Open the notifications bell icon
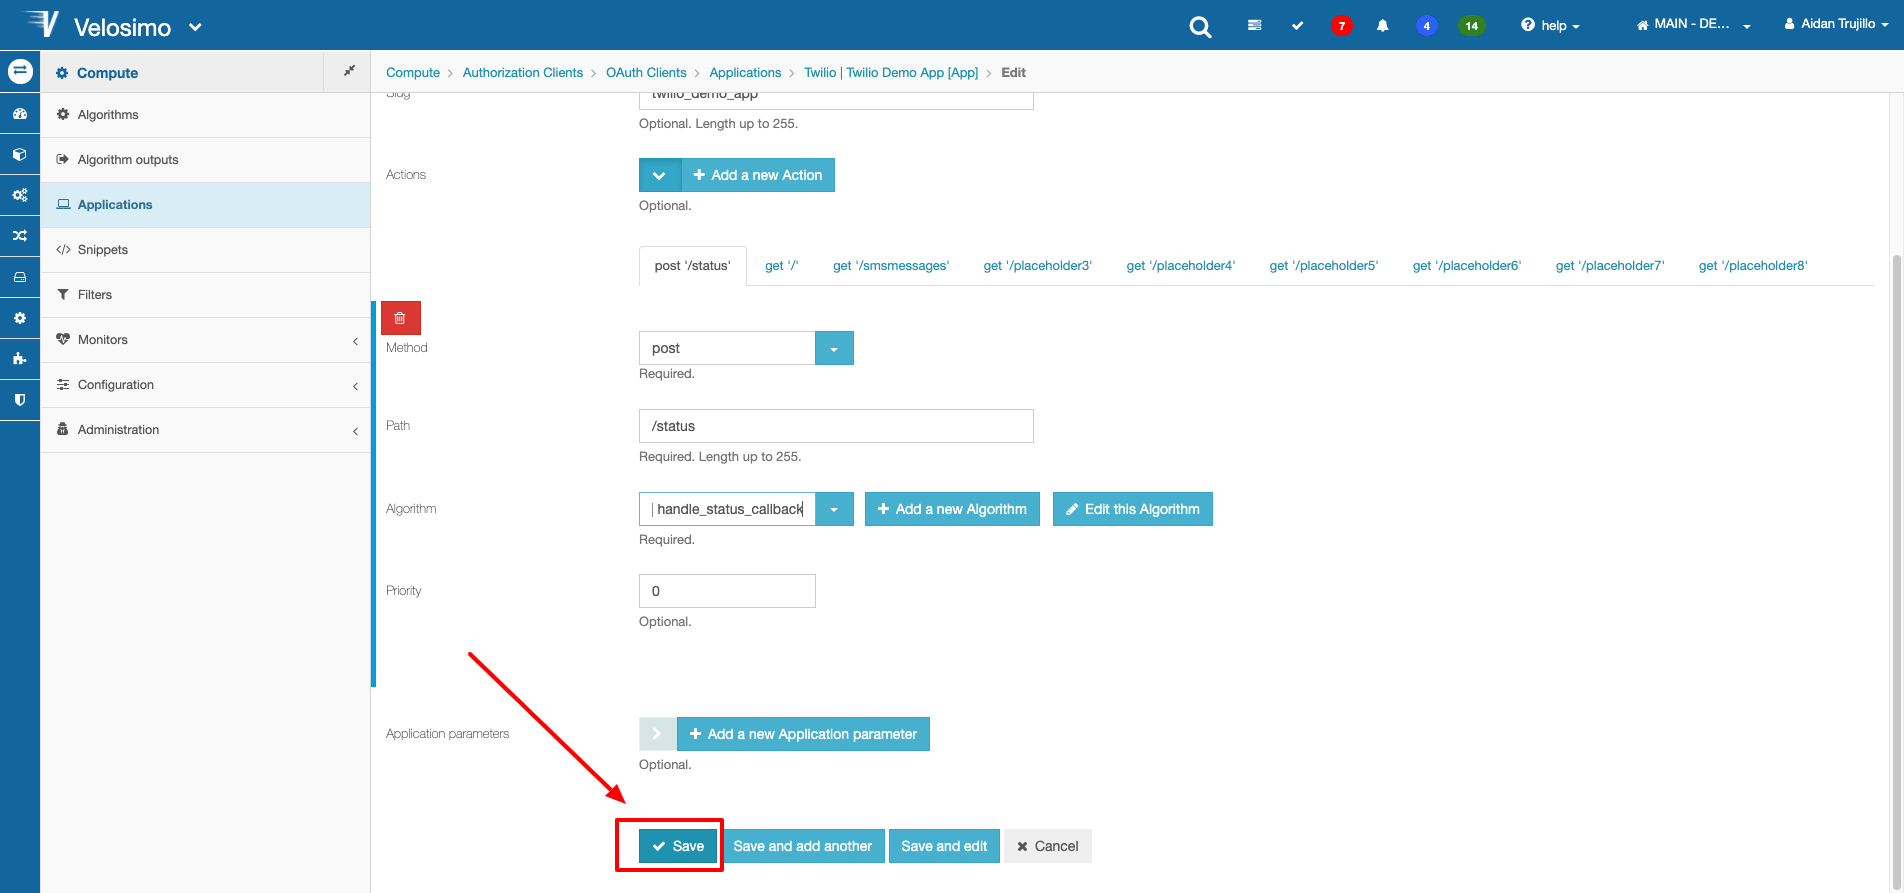 click(1382, 26)
